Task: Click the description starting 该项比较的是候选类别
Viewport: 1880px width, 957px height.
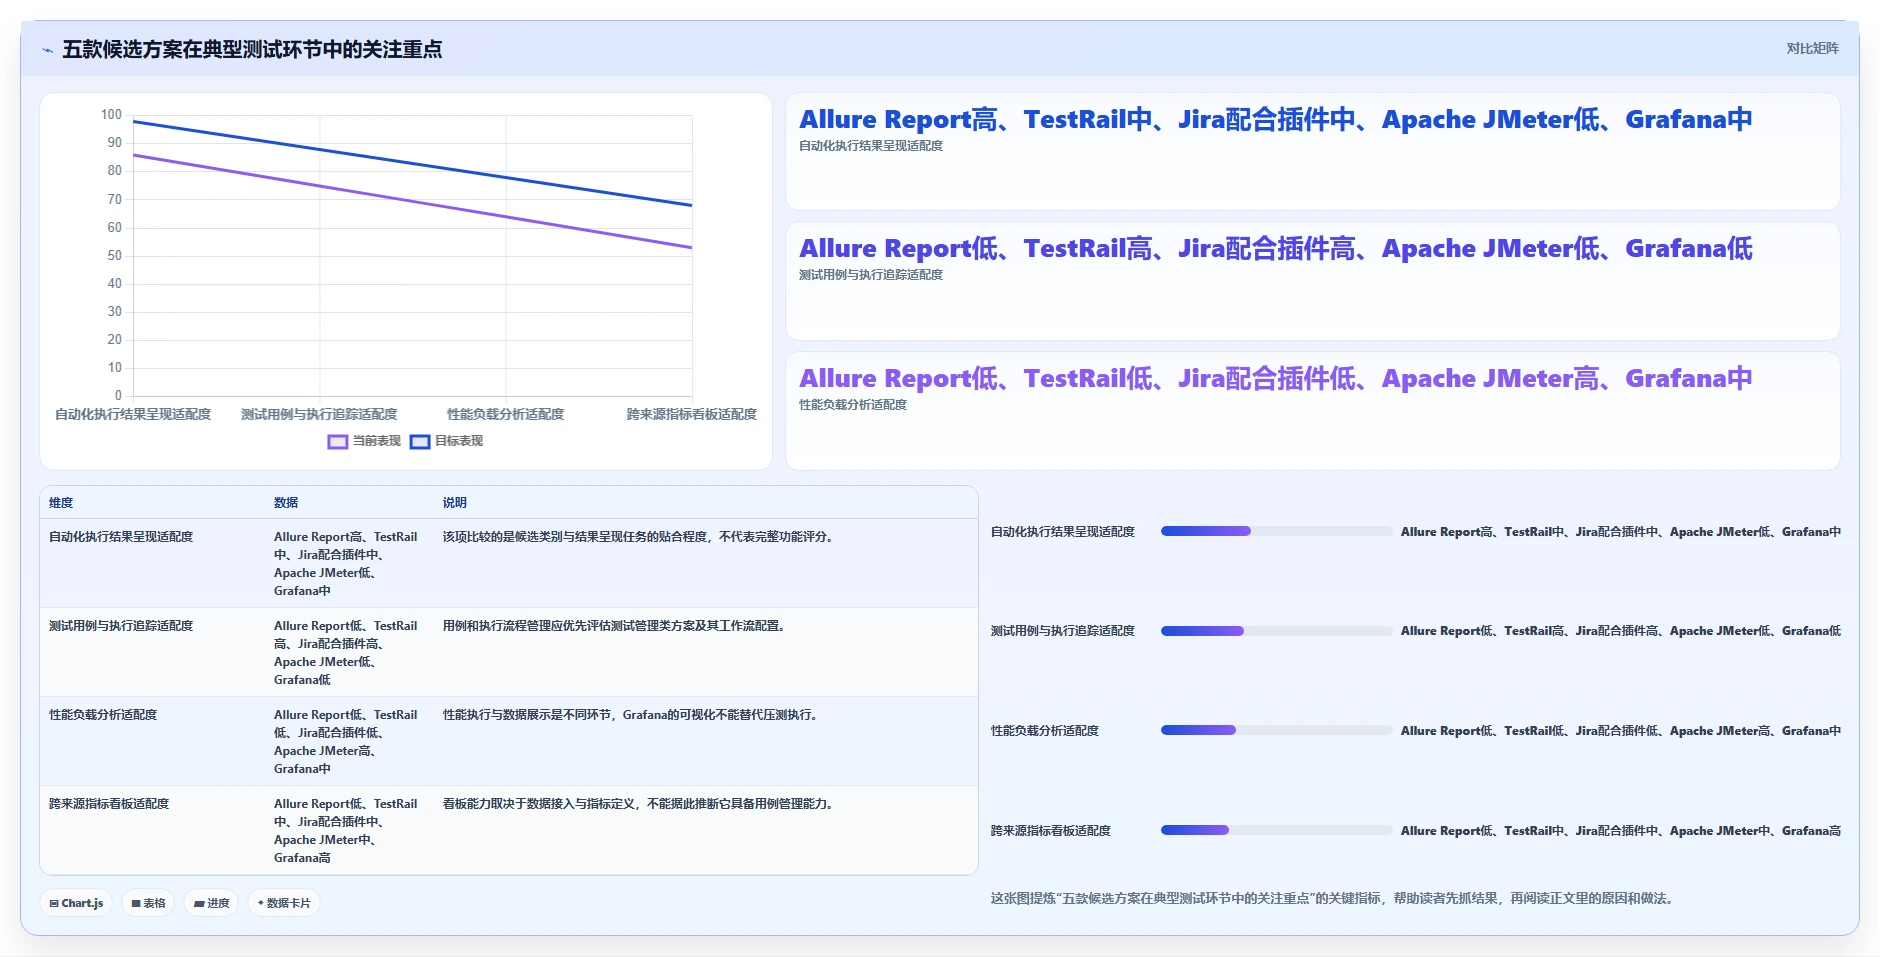Action: pos(640,537)
